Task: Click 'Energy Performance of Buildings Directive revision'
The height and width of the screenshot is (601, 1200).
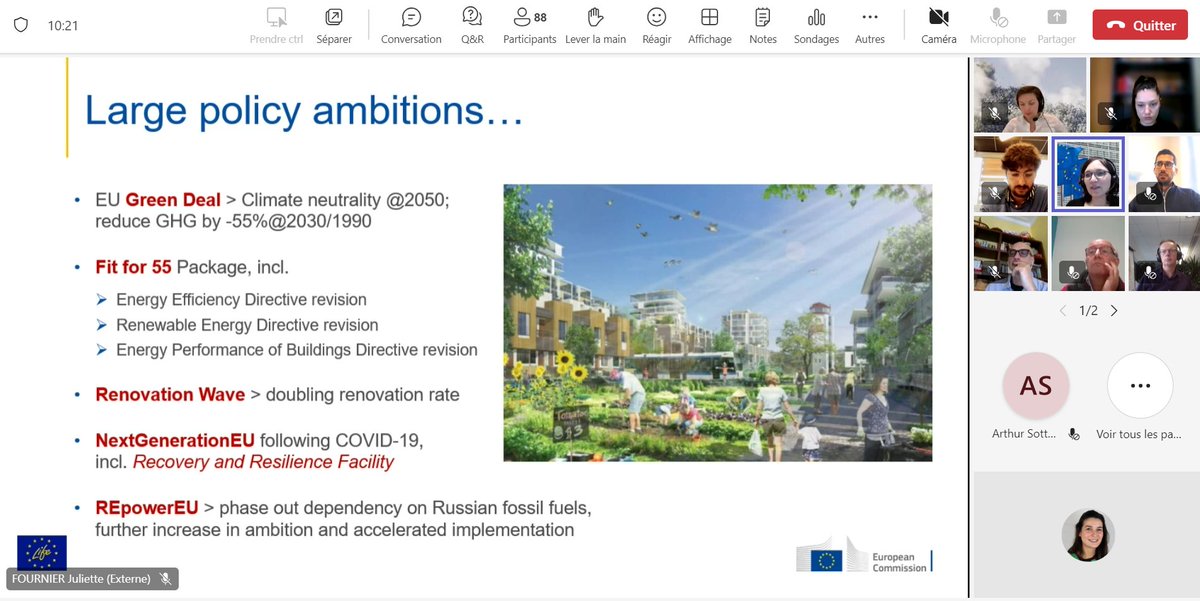Action: click(297, 350)
